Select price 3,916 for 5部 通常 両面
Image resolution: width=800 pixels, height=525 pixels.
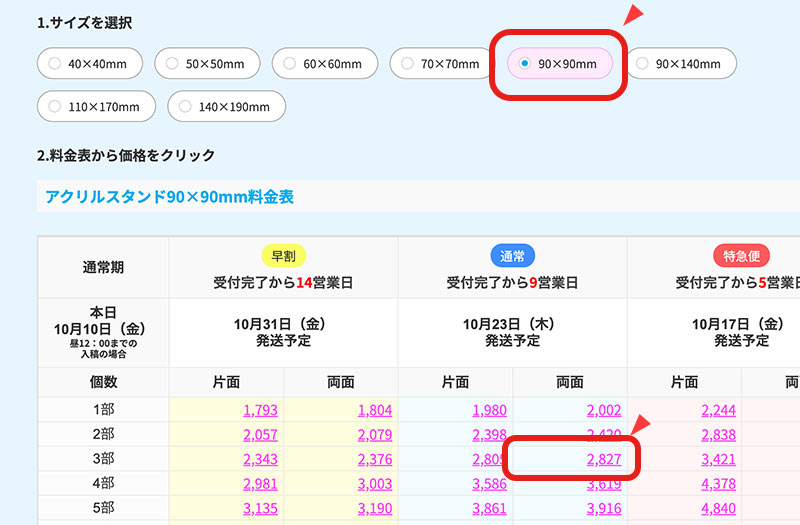603,508
